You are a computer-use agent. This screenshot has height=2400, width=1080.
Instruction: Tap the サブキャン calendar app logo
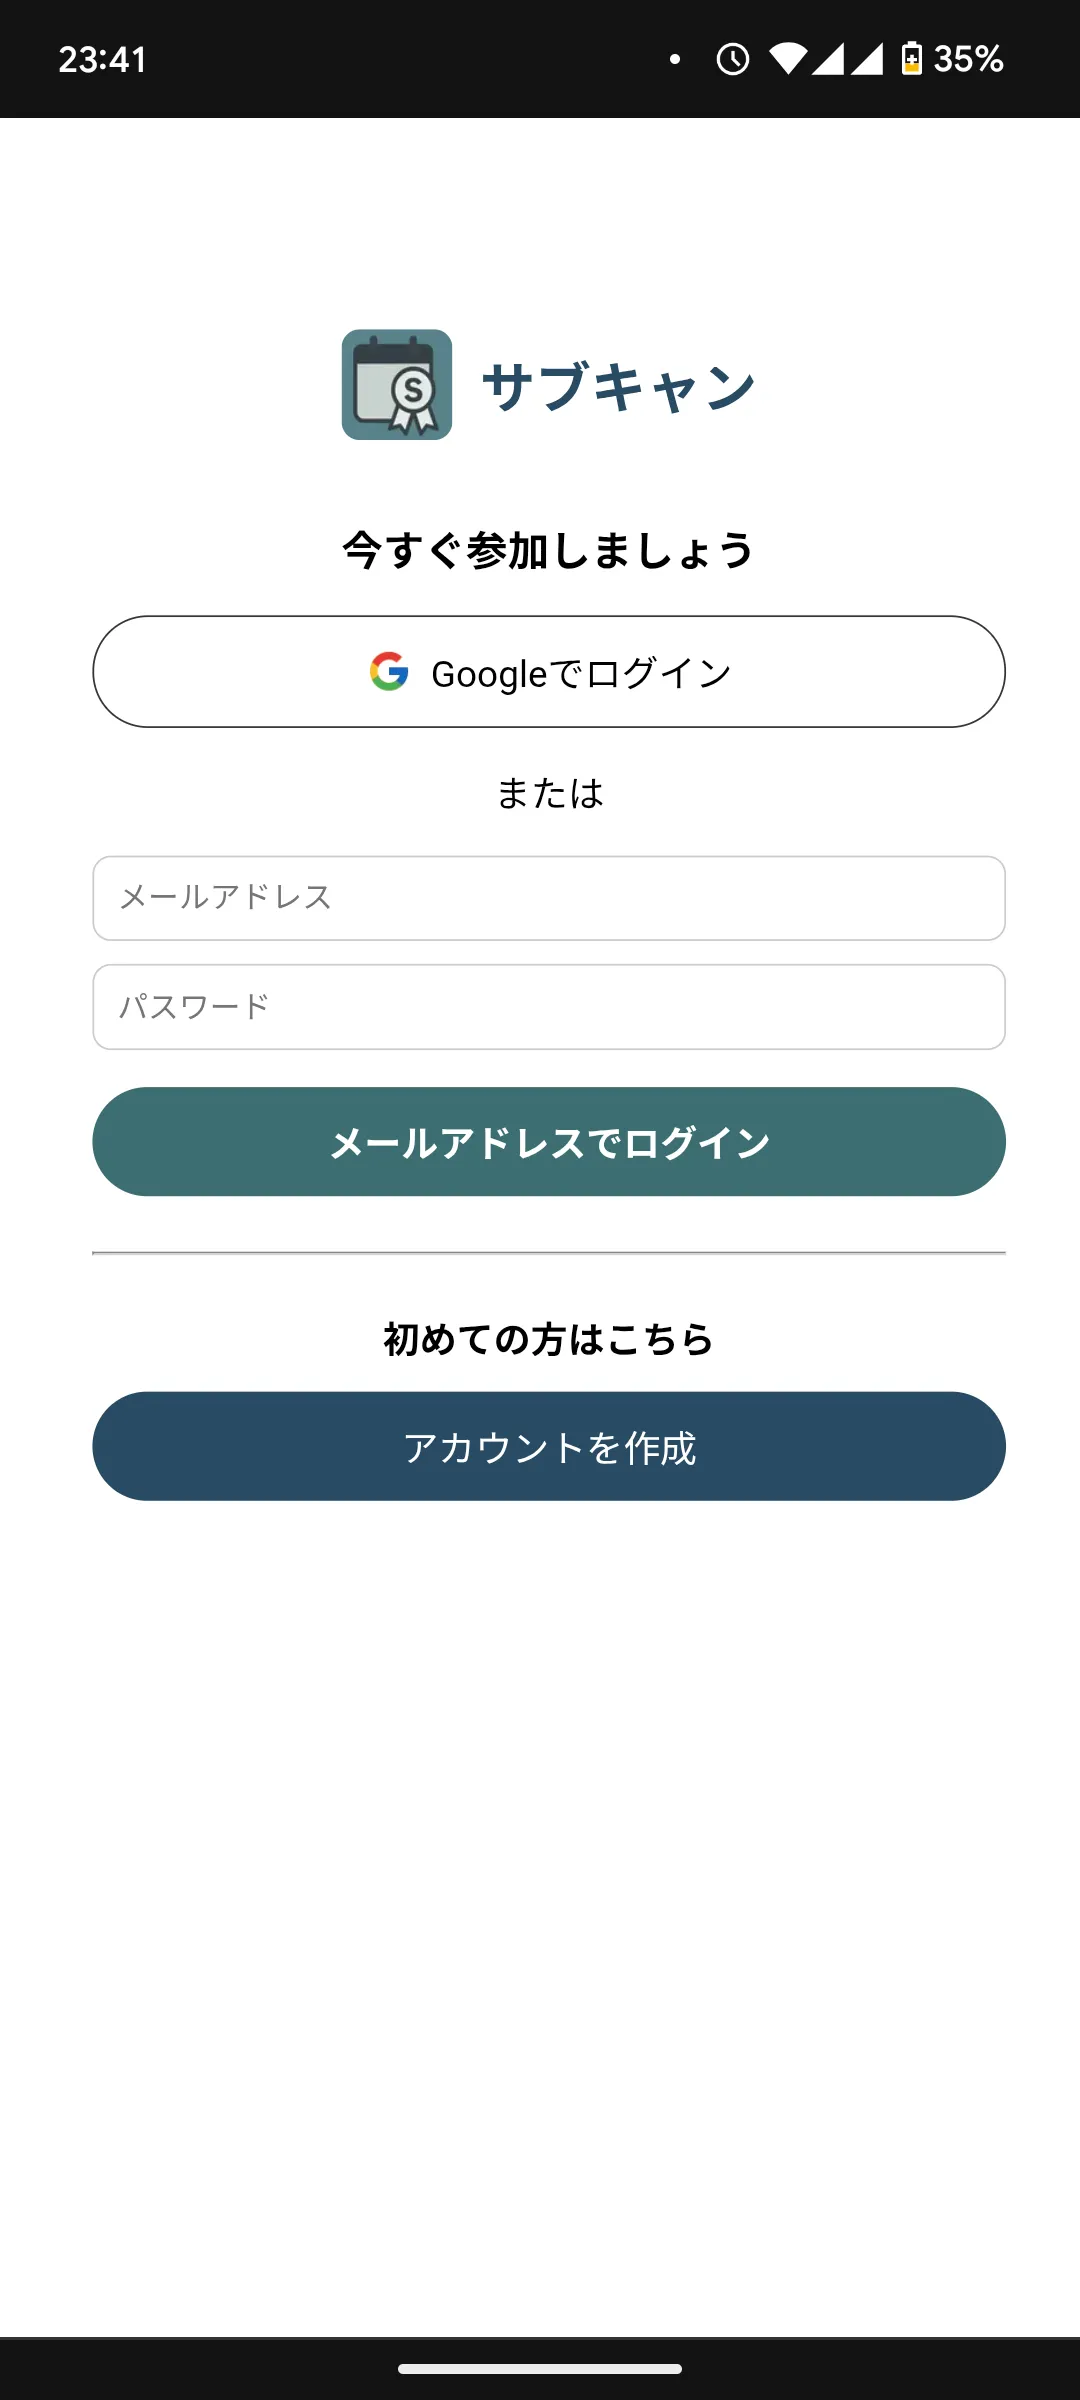[397, 385]
